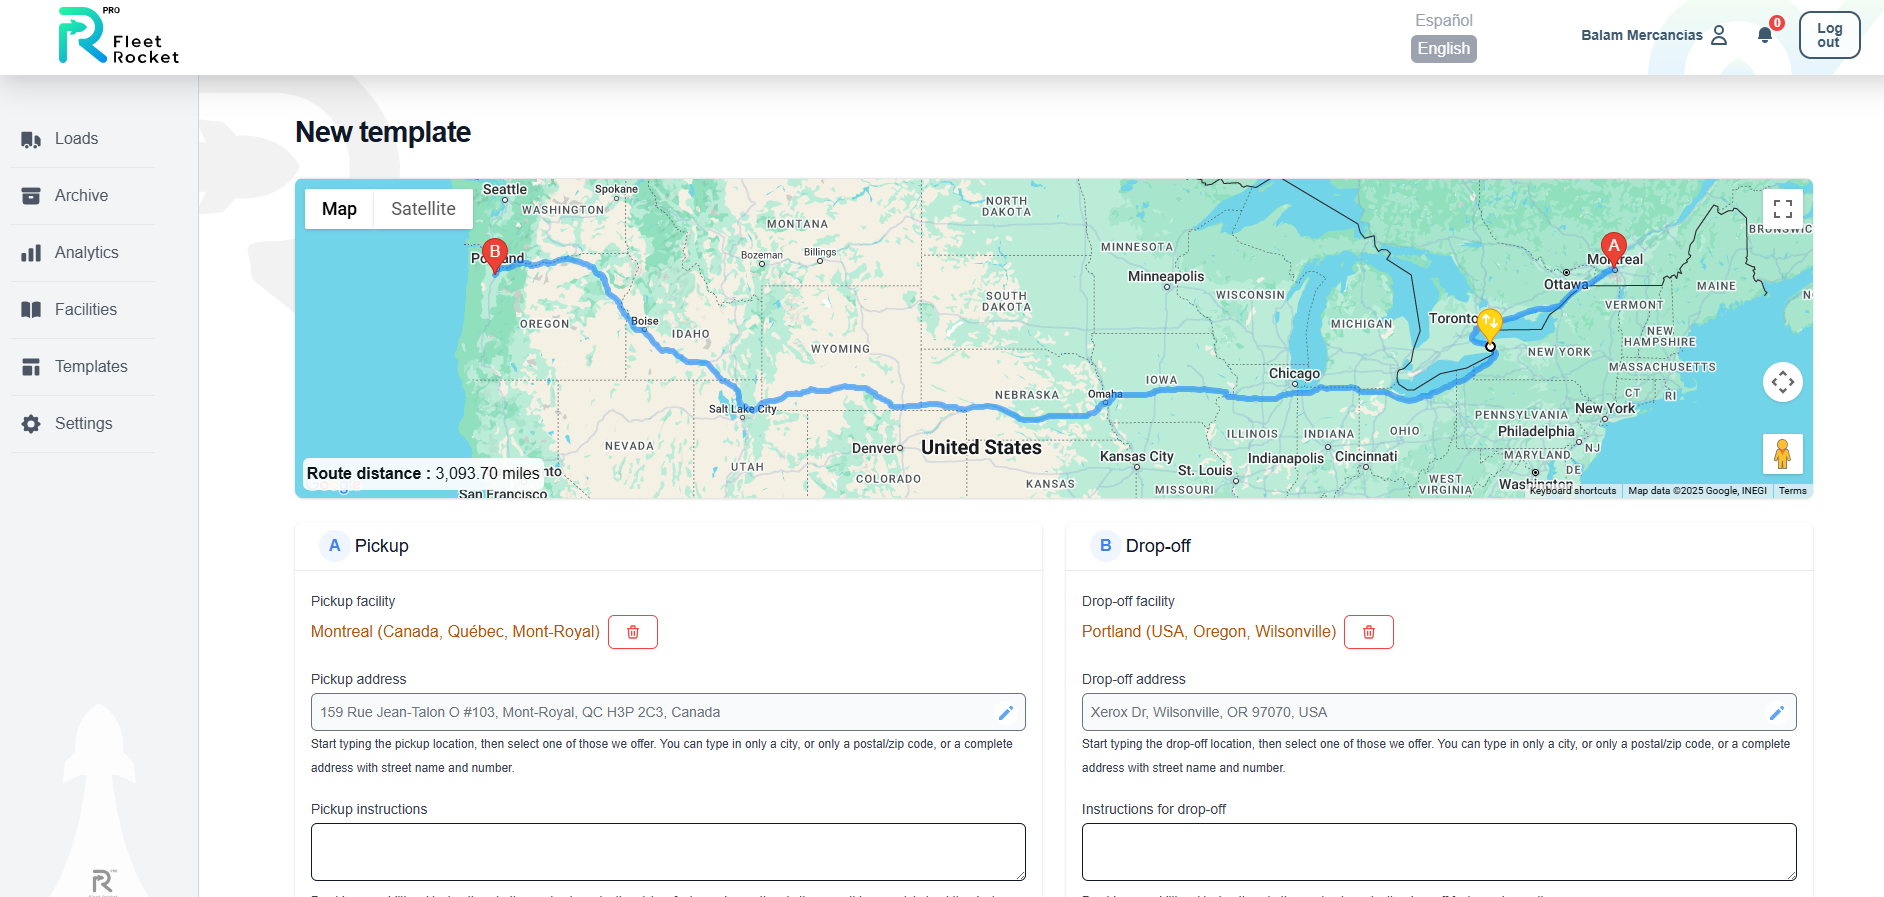Image resolution: width=1884 pixels, height=897 pixels.
Task: Click the Analytics bar chart icon
Action: pos(31,253)
